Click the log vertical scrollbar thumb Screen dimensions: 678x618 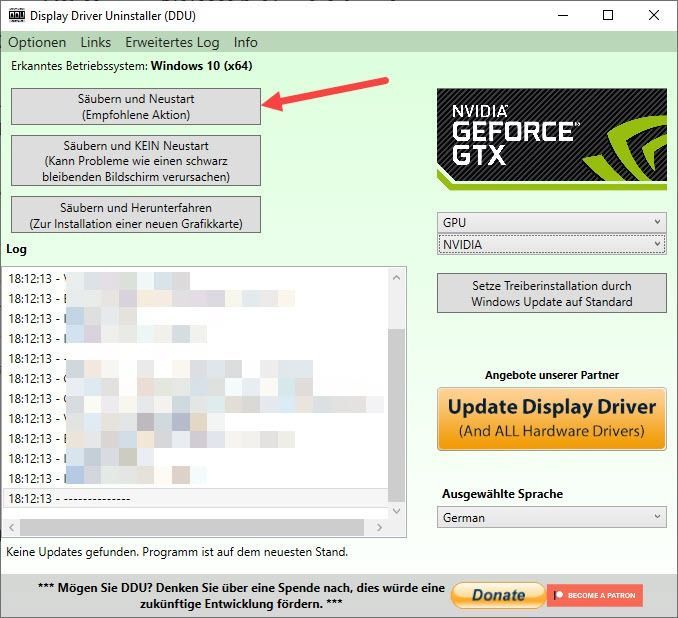(x=397, y=415)
